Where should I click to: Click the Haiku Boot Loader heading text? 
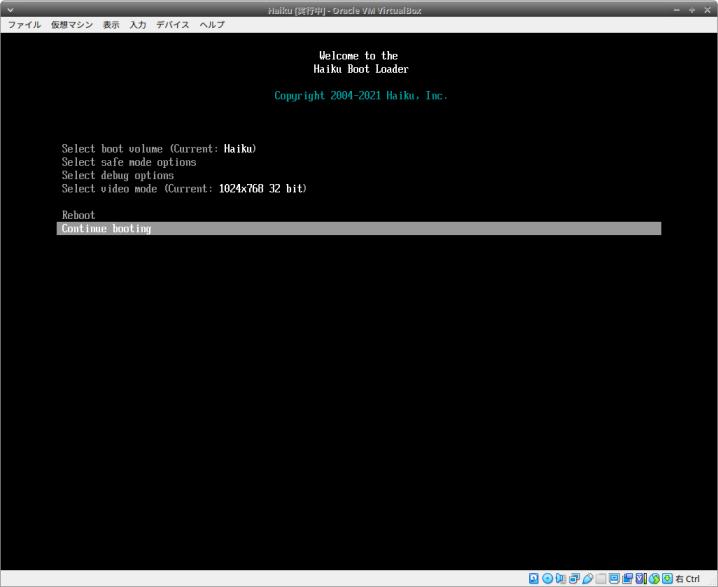click(x=361, y=69)
